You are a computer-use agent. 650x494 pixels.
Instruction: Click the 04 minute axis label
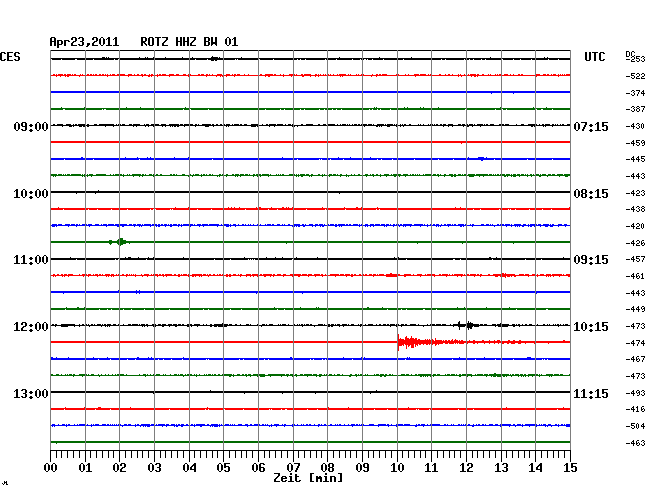point(189,468)
